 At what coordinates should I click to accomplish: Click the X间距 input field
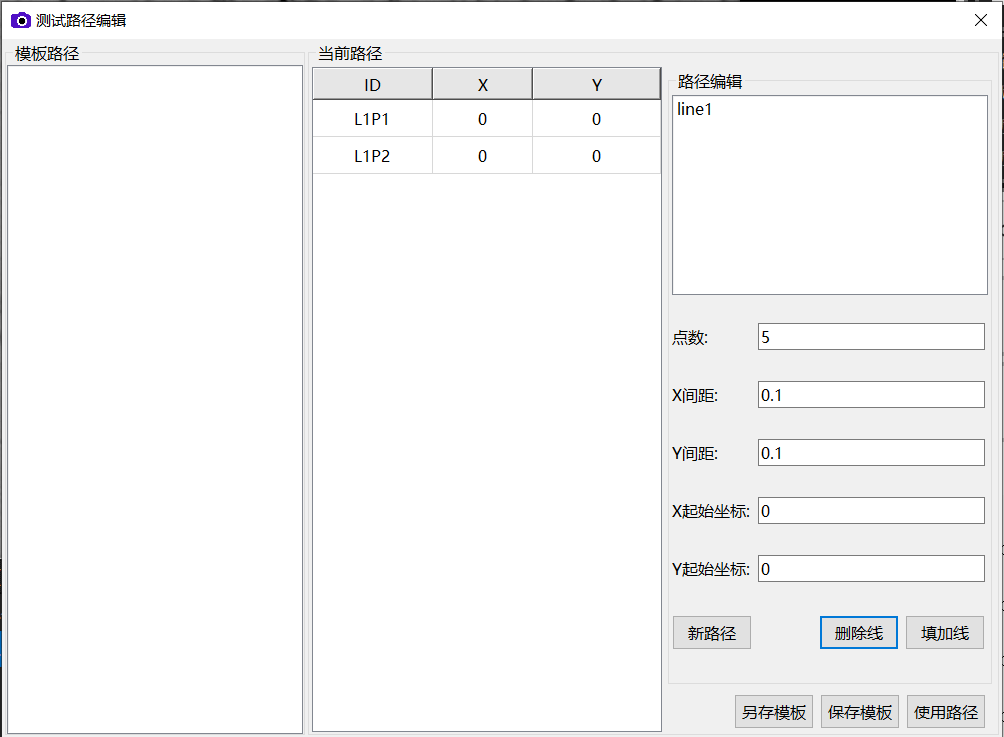[871, 395]
